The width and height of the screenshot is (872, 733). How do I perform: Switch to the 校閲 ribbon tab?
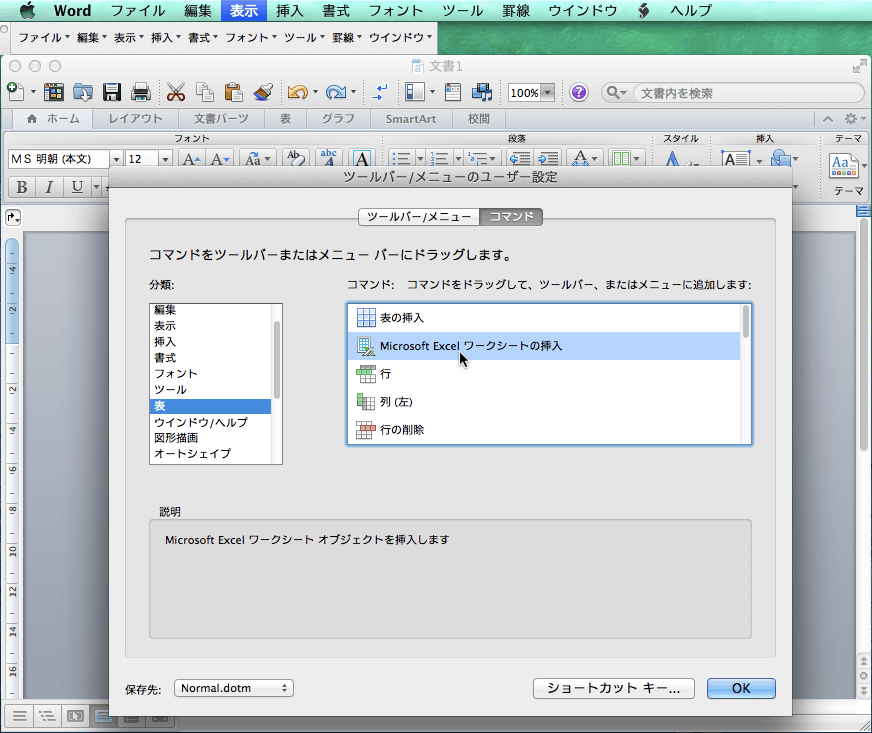(x=478, y=118)
